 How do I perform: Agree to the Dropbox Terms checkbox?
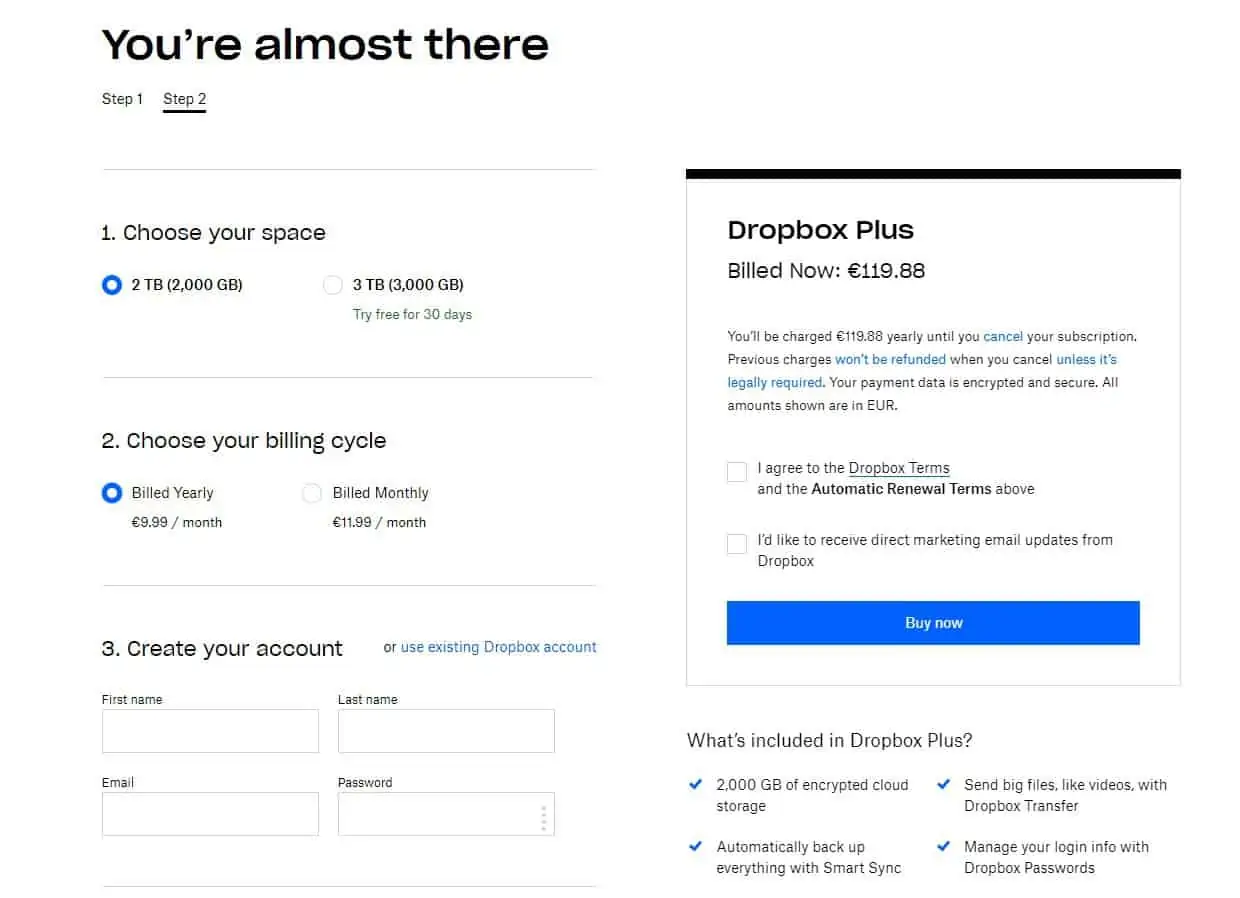(x=737, y=472)
